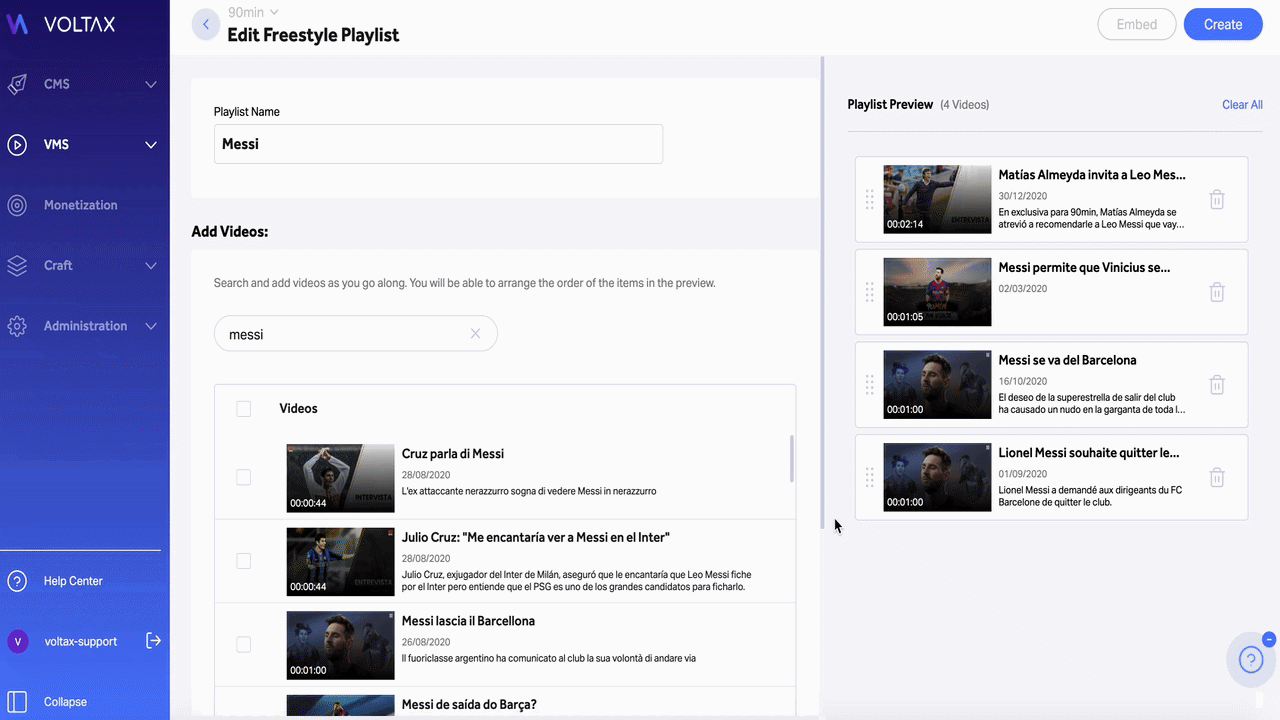Click the Craft layers icon
This screenshot has height=720, width=1280.
pyautogui.click(x=17, y=266)
